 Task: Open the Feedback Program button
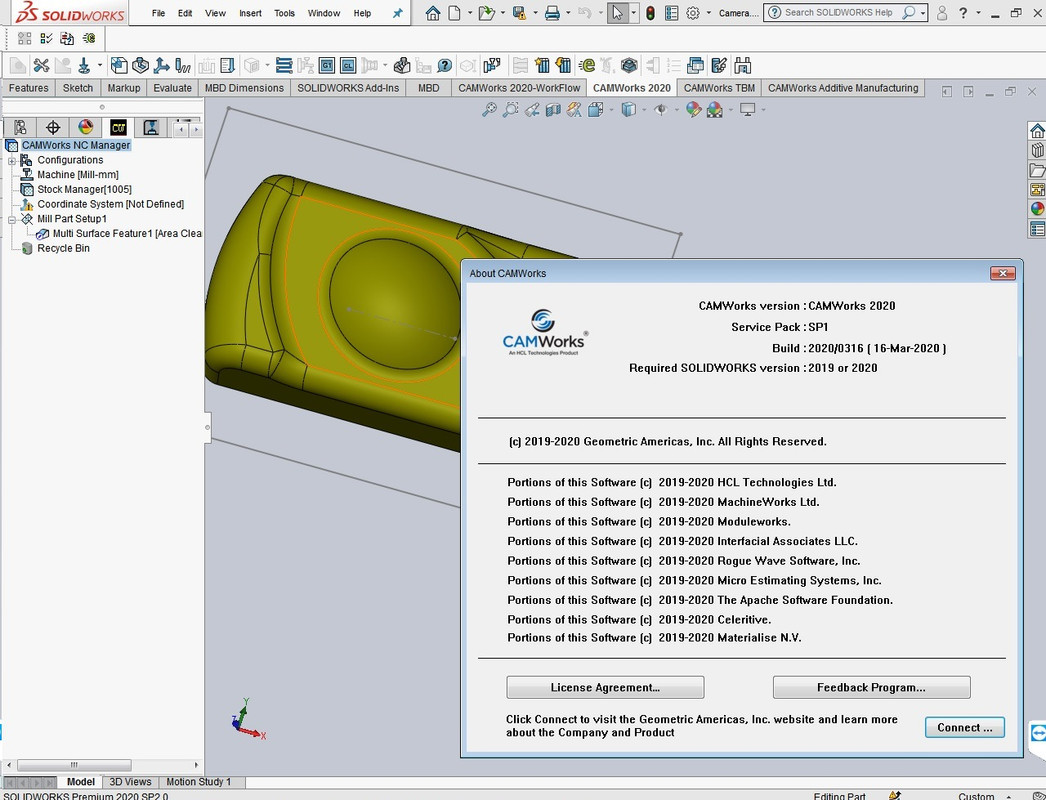coord(871,687)
